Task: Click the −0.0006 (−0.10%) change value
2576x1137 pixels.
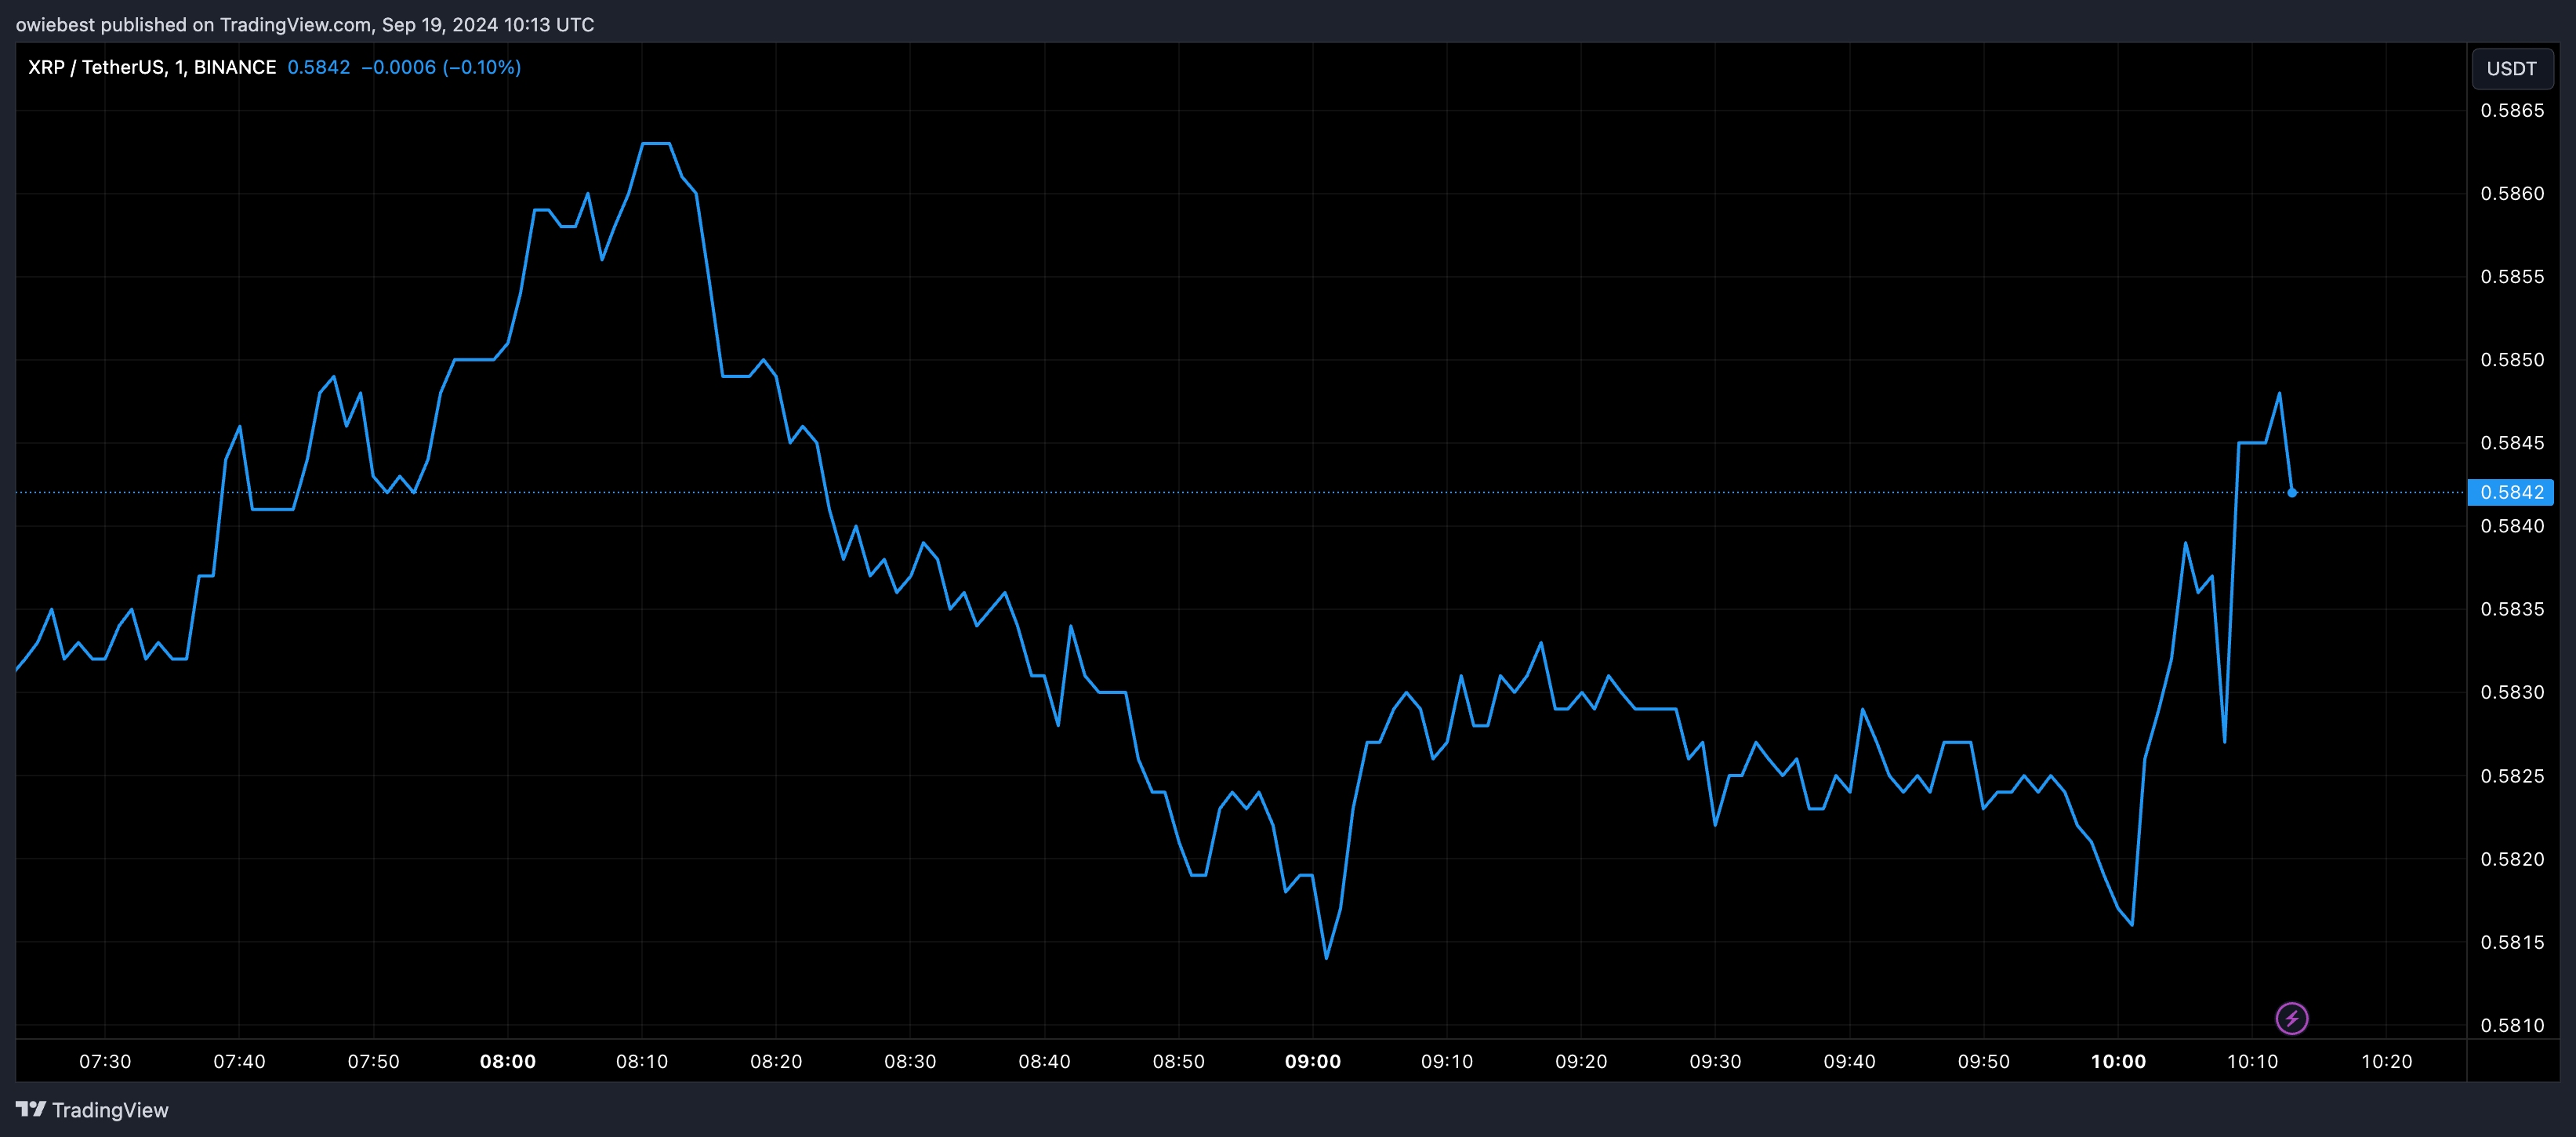Action: click(x=441, y=67)
